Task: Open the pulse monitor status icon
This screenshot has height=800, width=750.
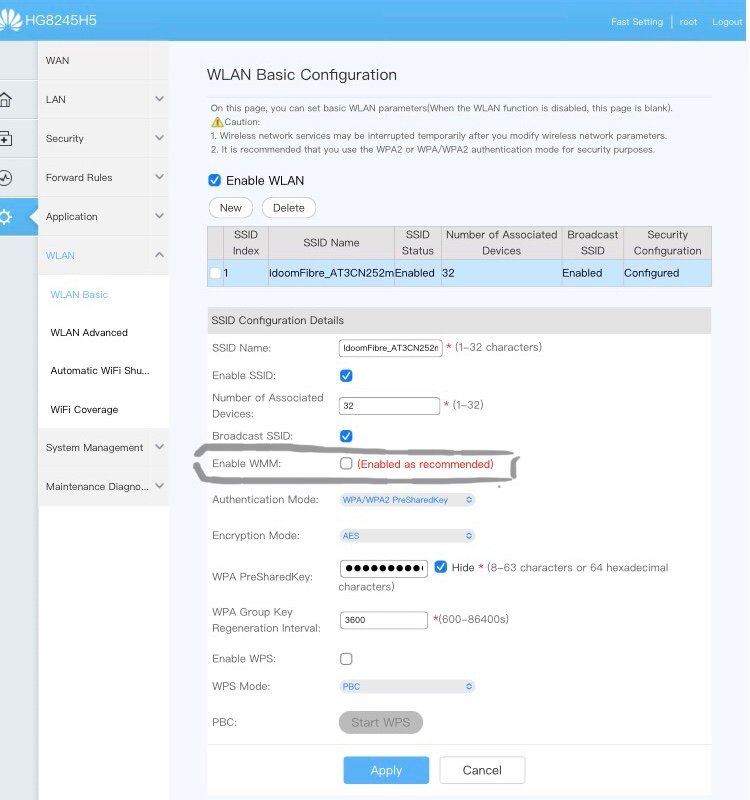Action: tap(6, 178)
